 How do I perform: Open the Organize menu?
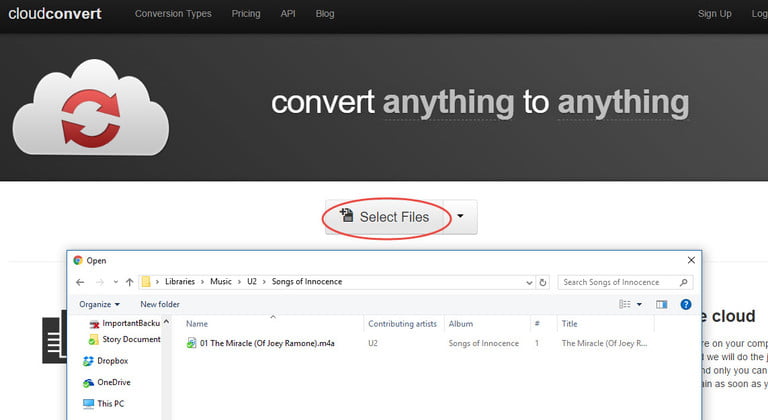(x=99, y=304)
